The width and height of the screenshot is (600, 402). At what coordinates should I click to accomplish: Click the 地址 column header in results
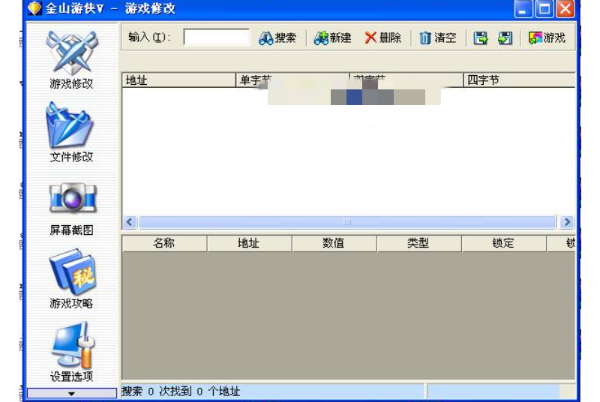click(179, 80)
